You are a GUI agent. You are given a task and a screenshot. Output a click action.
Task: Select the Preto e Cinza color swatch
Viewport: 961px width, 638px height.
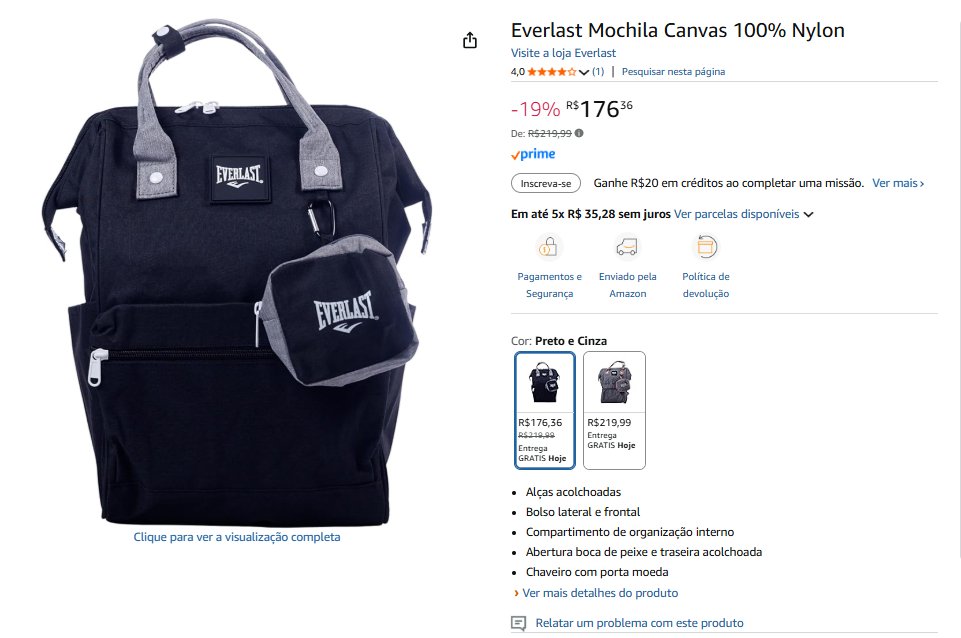click(x=544, y=410)
